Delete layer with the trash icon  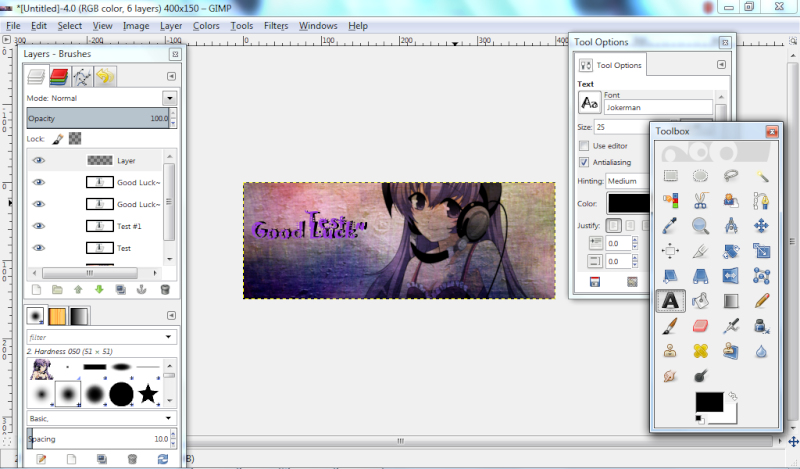(x=165, y=290)
